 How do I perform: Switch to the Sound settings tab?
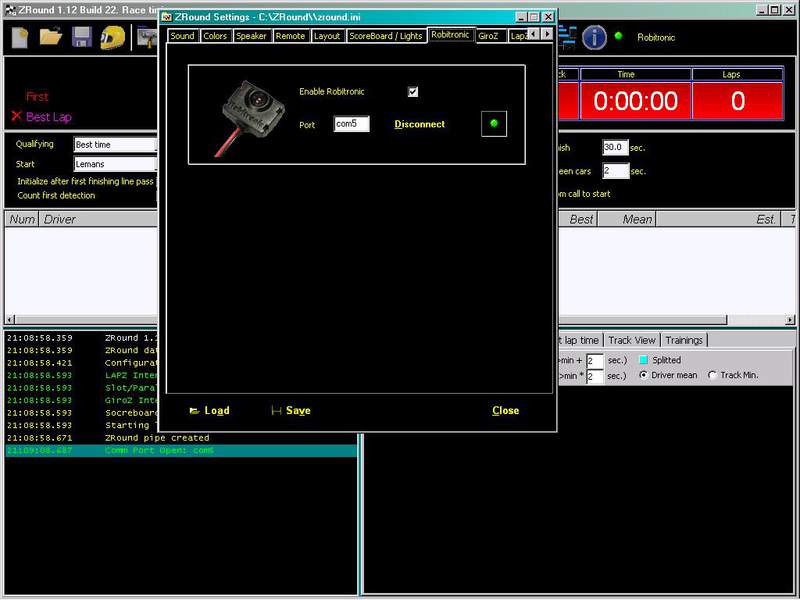click(182, 36)
